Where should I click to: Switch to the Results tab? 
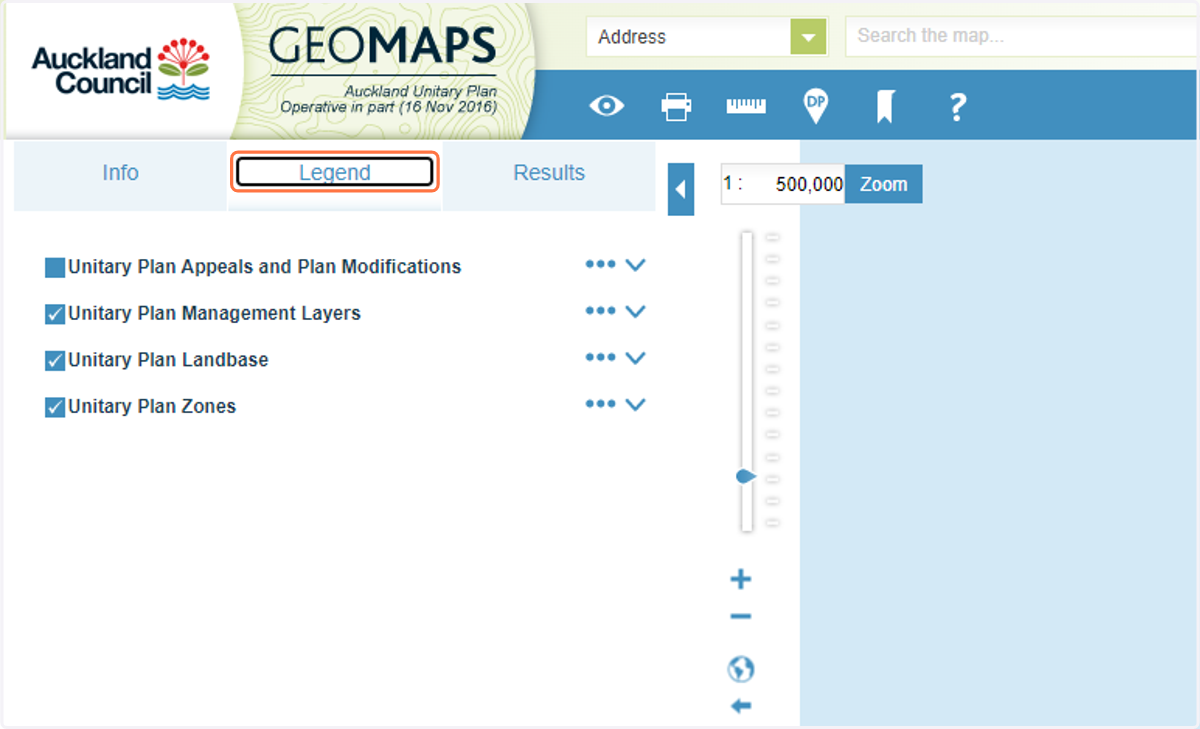(549, 173)
